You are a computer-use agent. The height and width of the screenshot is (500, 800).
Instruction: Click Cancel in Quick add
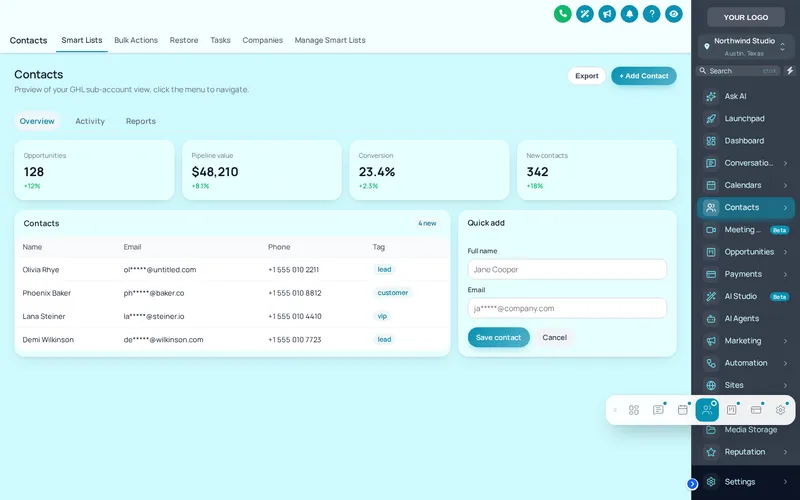coord(555,337)
